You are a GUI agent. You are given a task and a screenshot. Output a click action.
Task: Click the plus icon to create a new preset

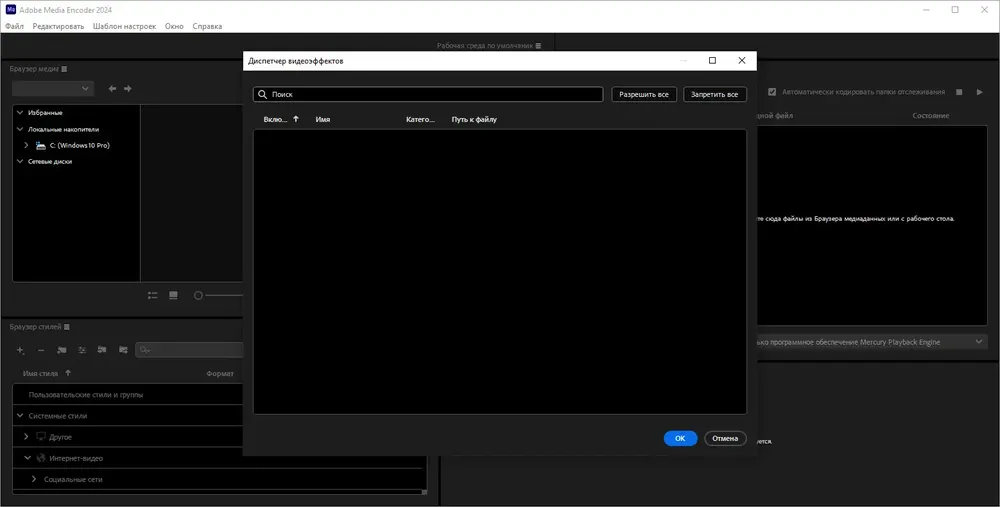coord(20,350)
